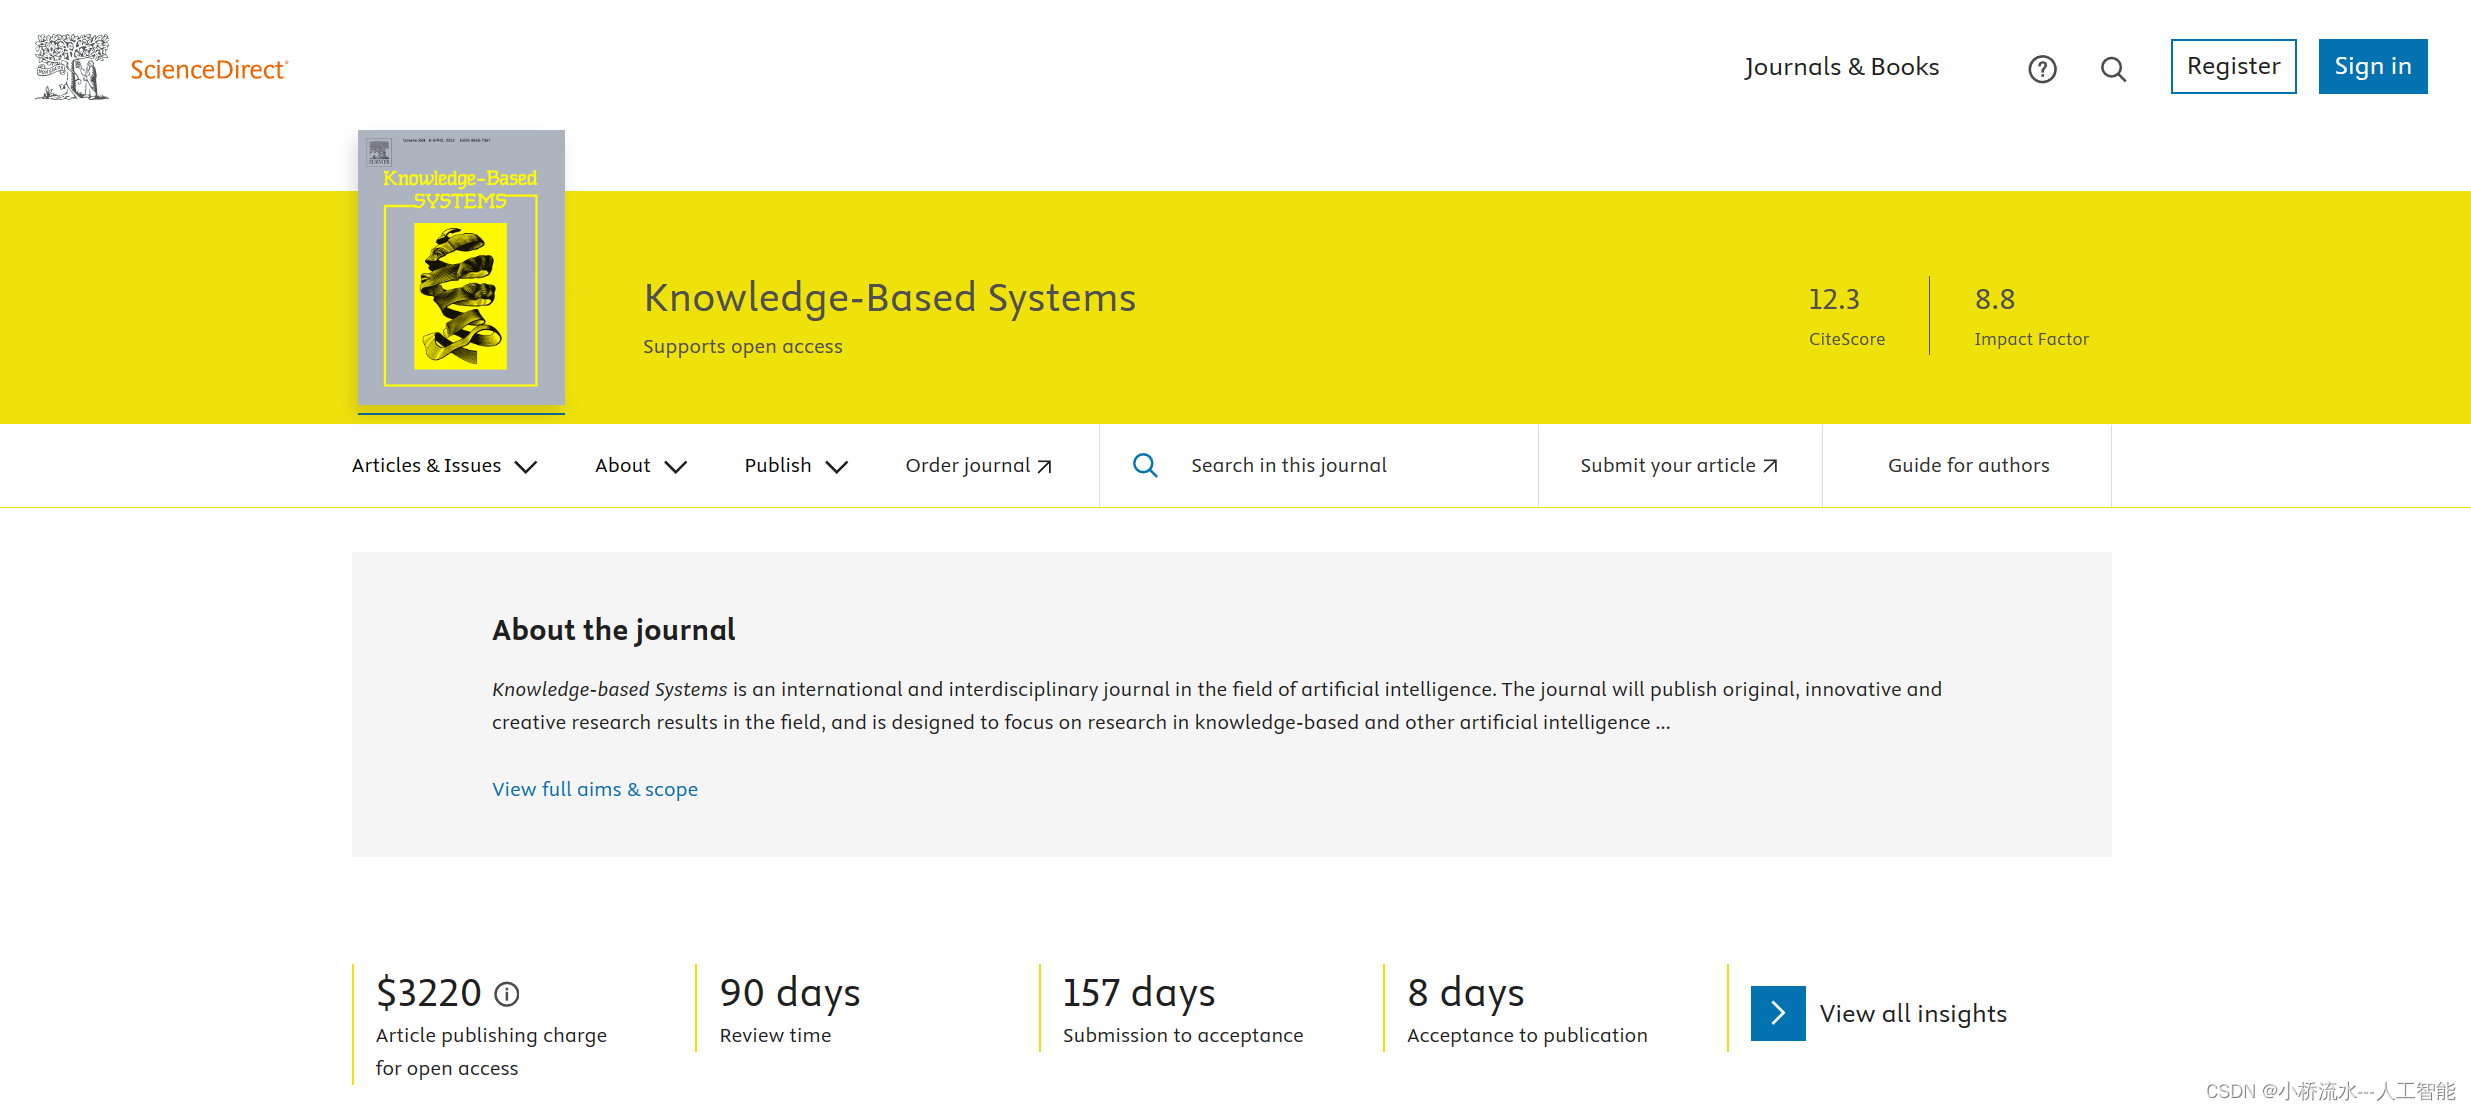Expand the About dropdown menu
The height and width of the screenshot is (1111, 2471).
coord(637,465)
